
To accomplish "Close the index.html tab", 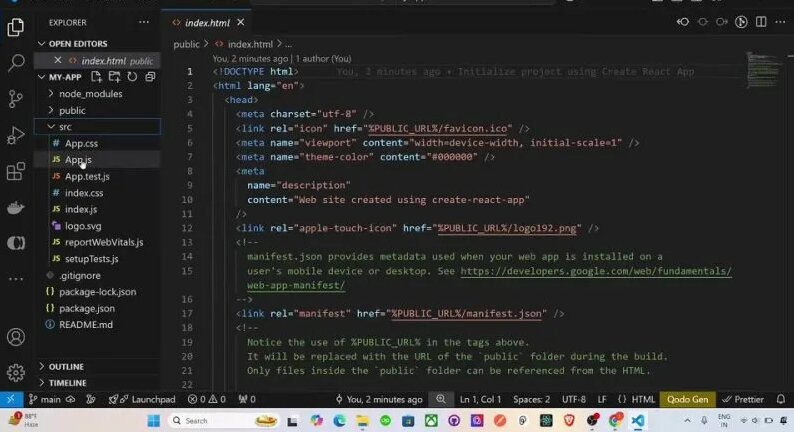I will coord(241,22).
